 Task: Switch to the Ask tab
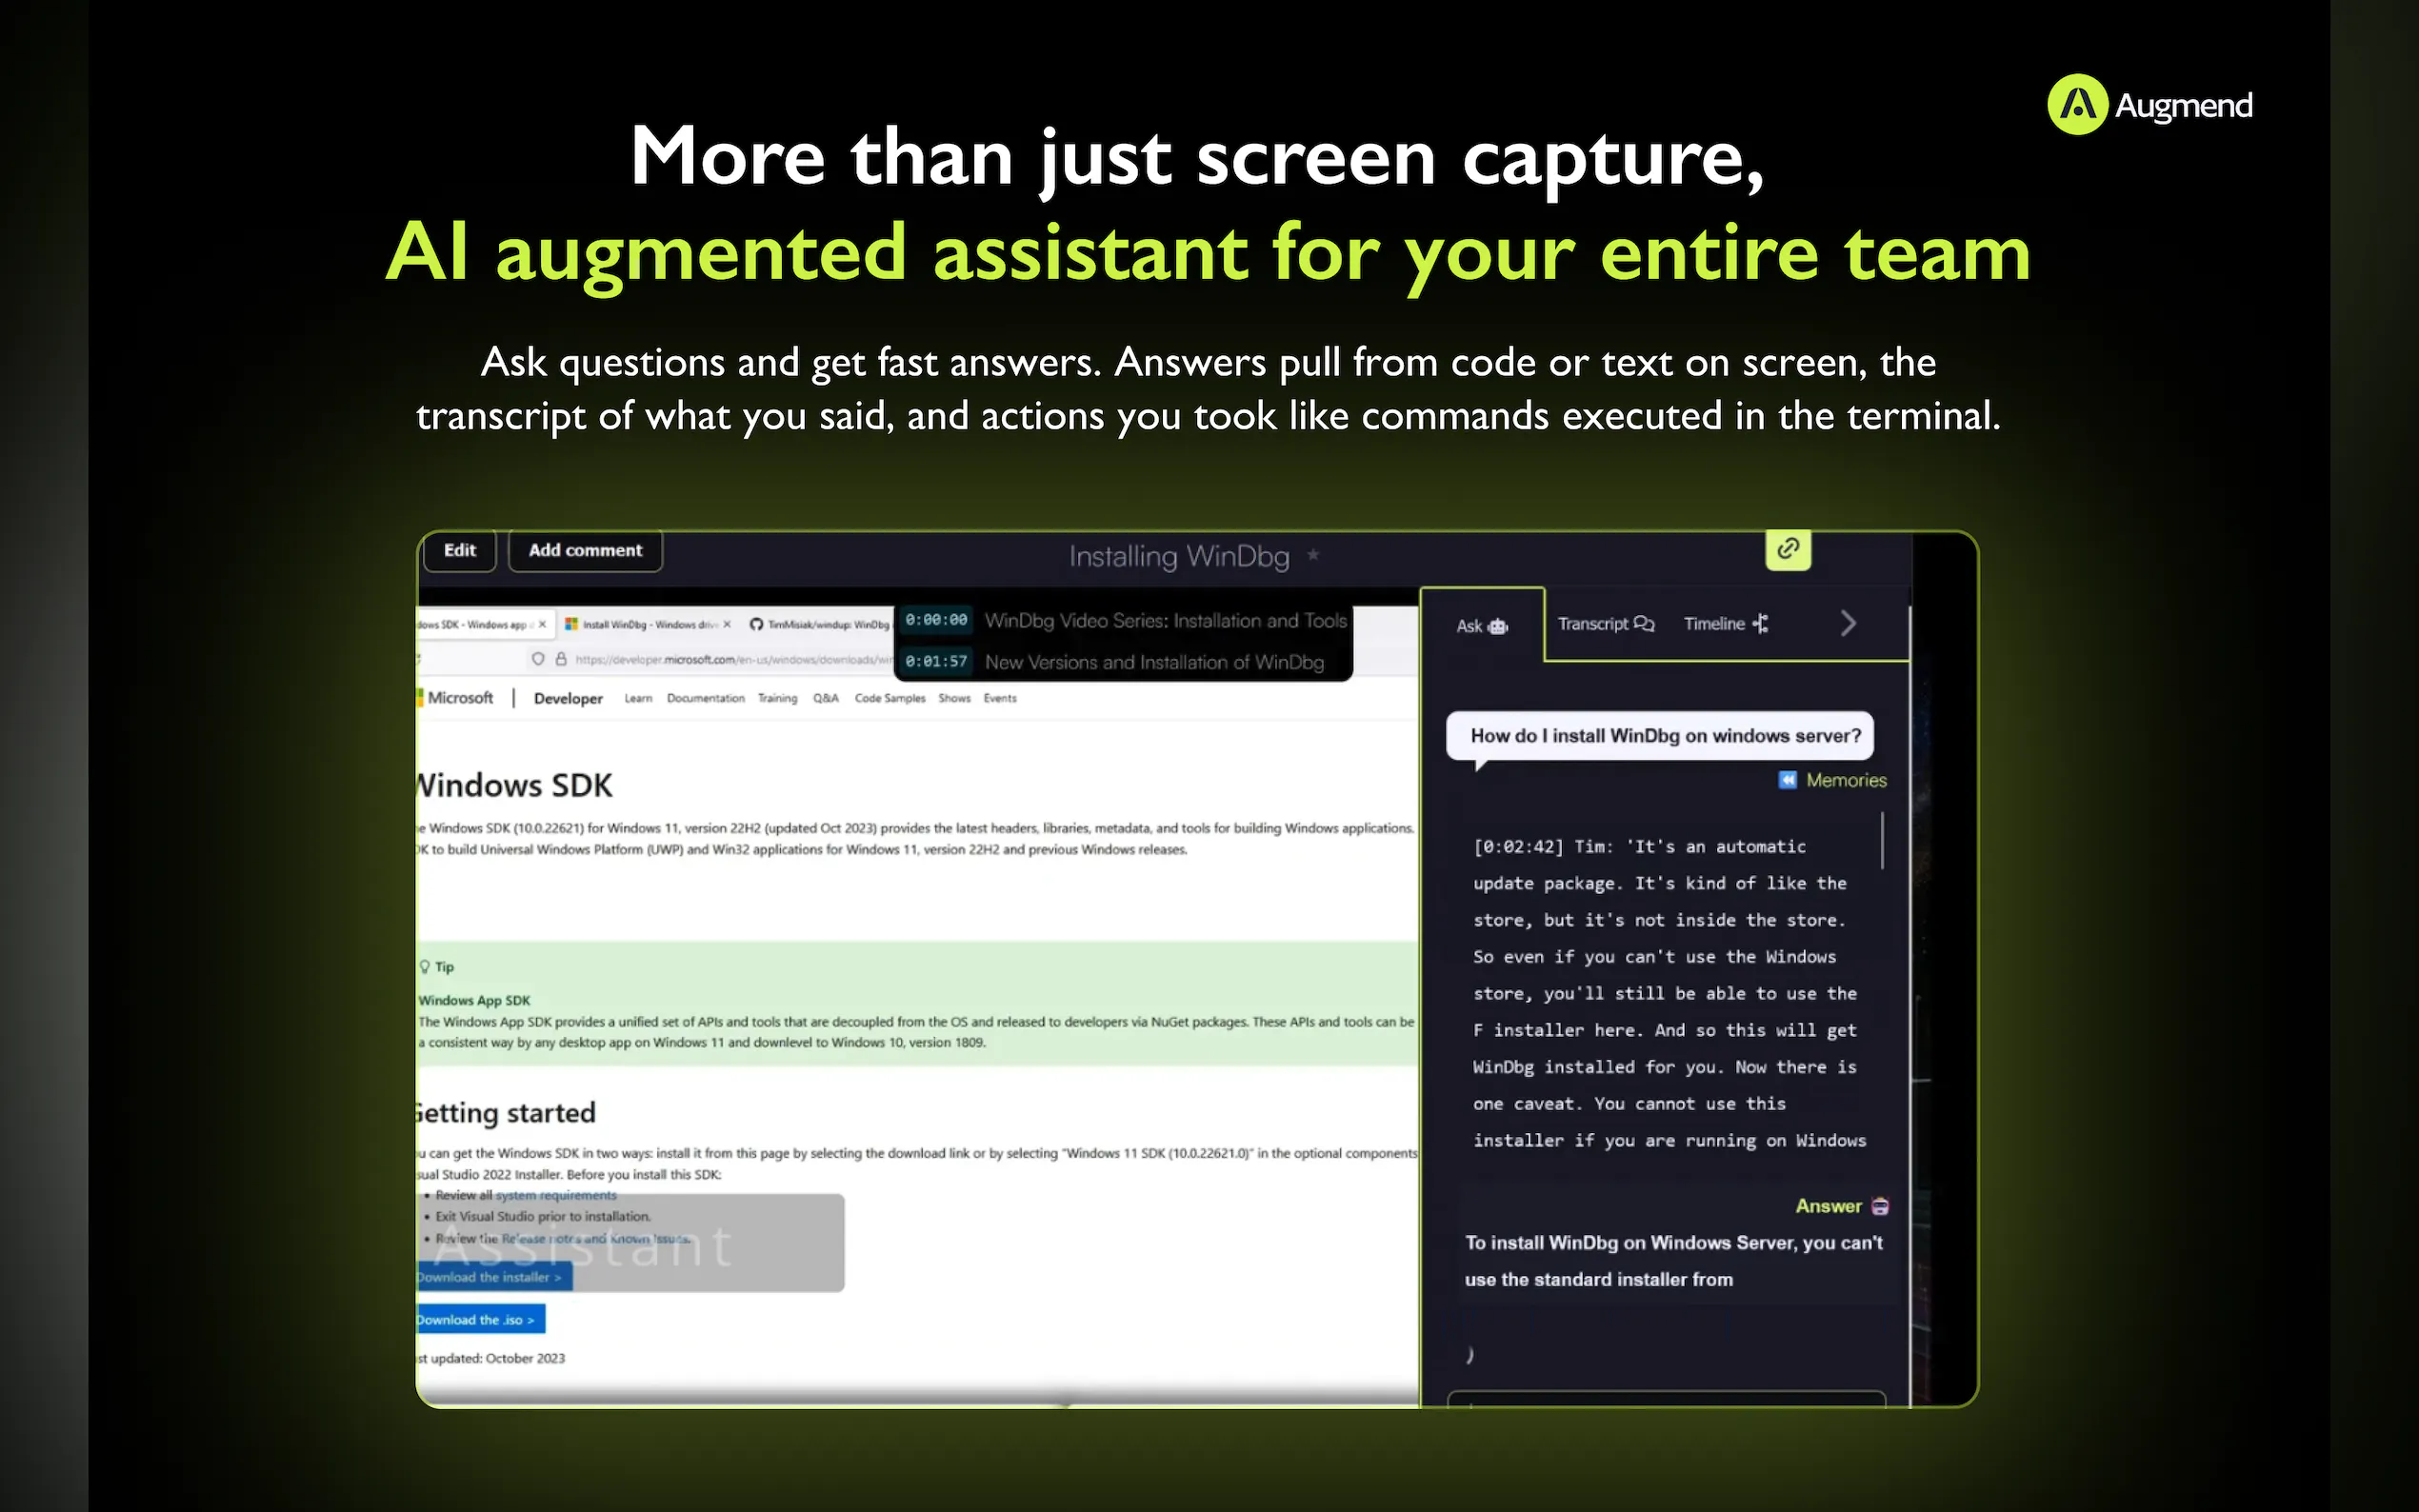1482,626
